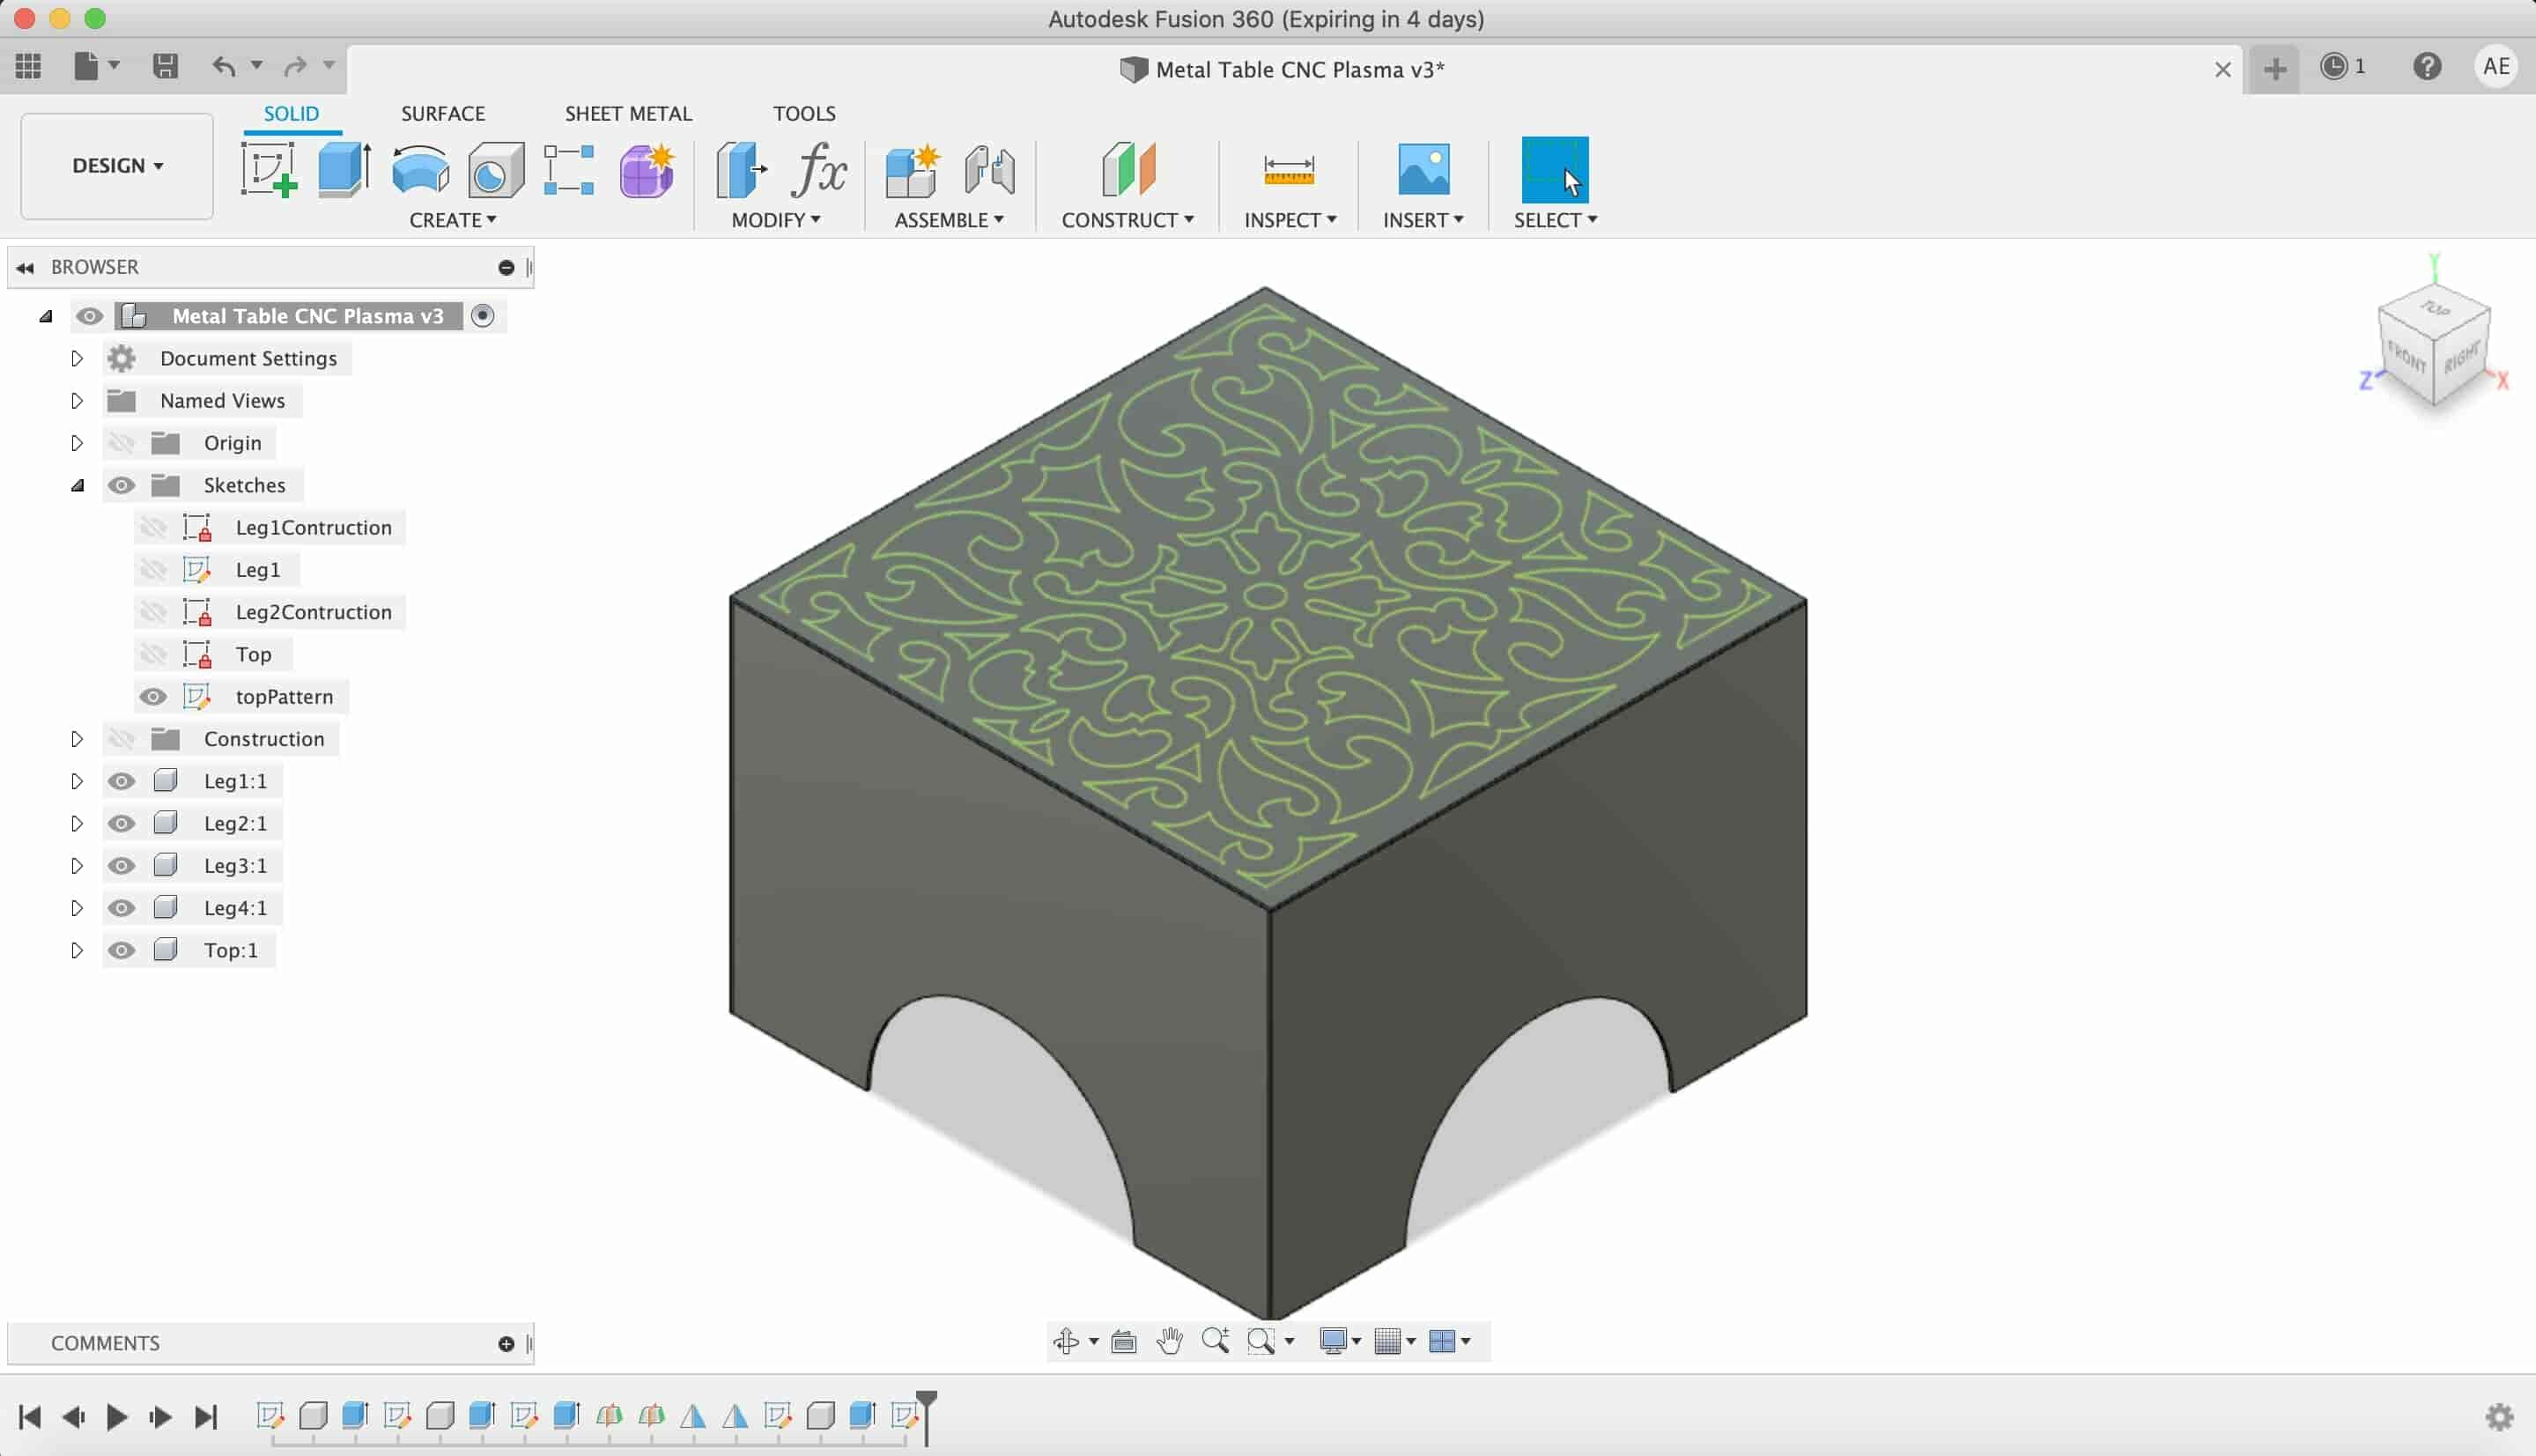Screen dimensions: 2536x1456
Task: Open timeline settings gear icon
Action: [x=2499, y=1416]
